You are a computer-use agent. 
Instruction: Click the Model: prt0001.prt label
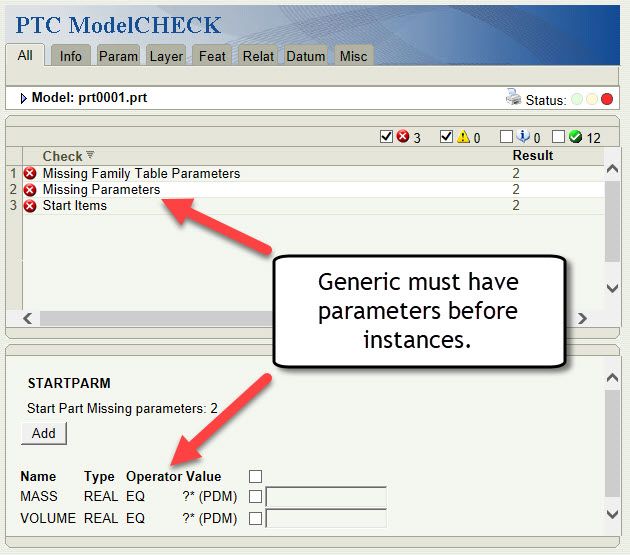(x=89, y=98)
